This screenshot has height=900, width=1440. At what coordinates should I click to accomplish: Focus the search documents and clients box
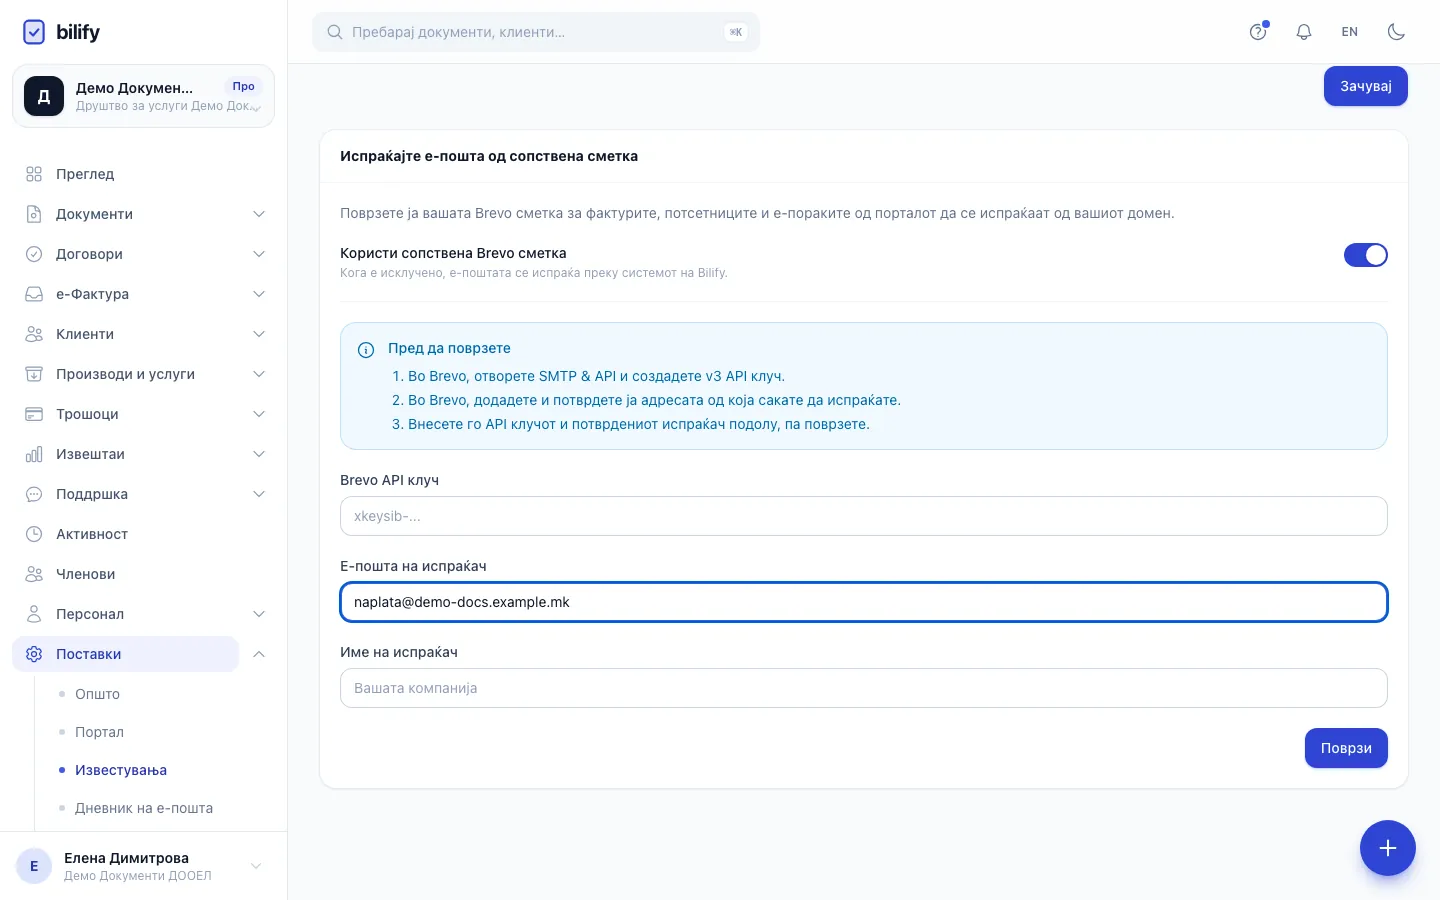[x=536, y=32]
